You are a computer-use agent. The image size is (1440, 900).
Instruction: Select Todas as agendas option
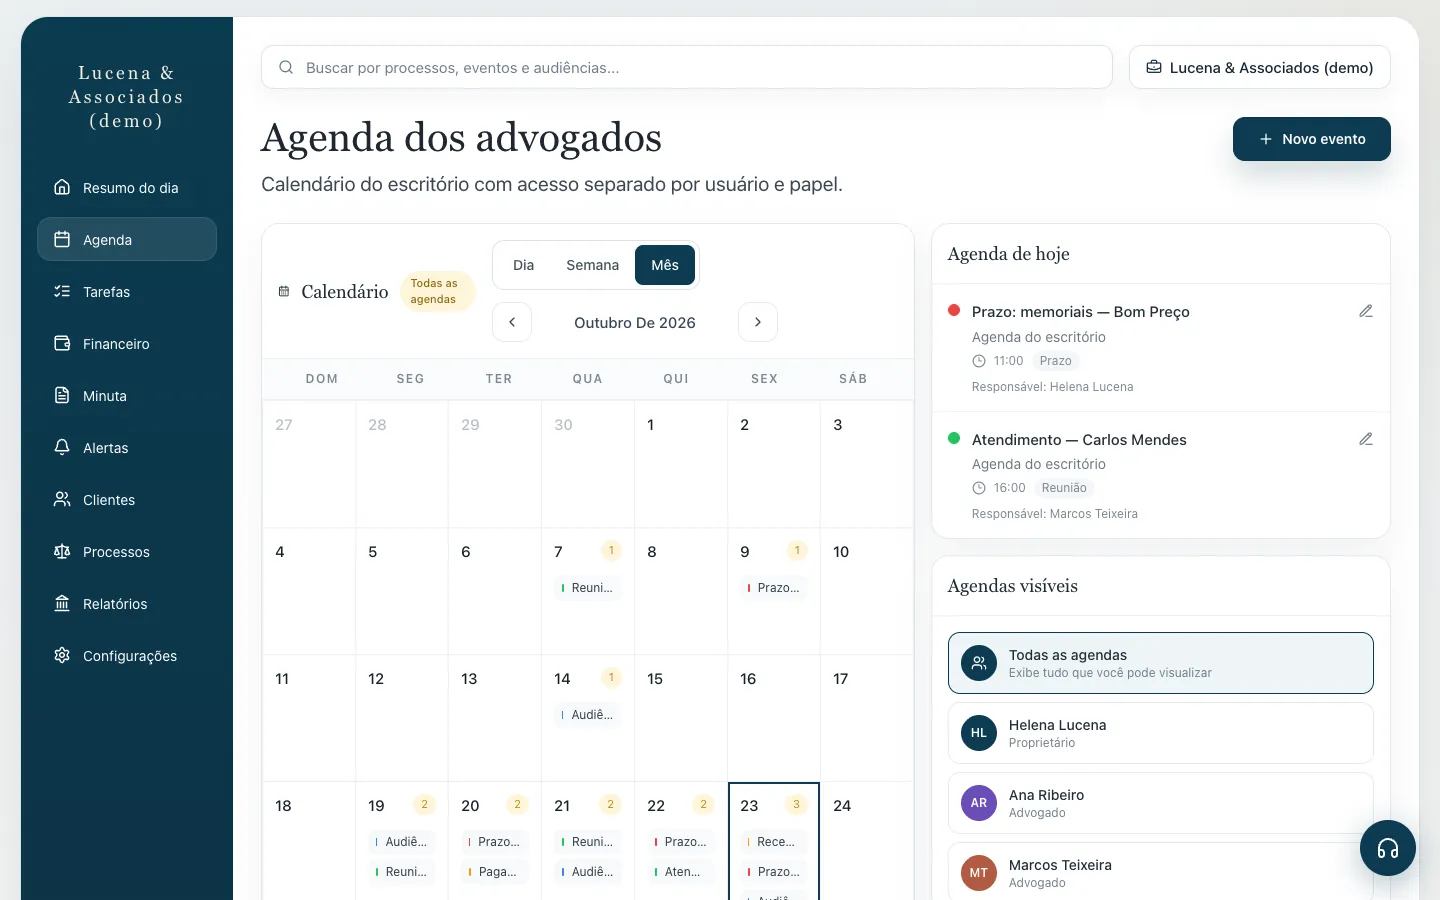click(1161, 663)
